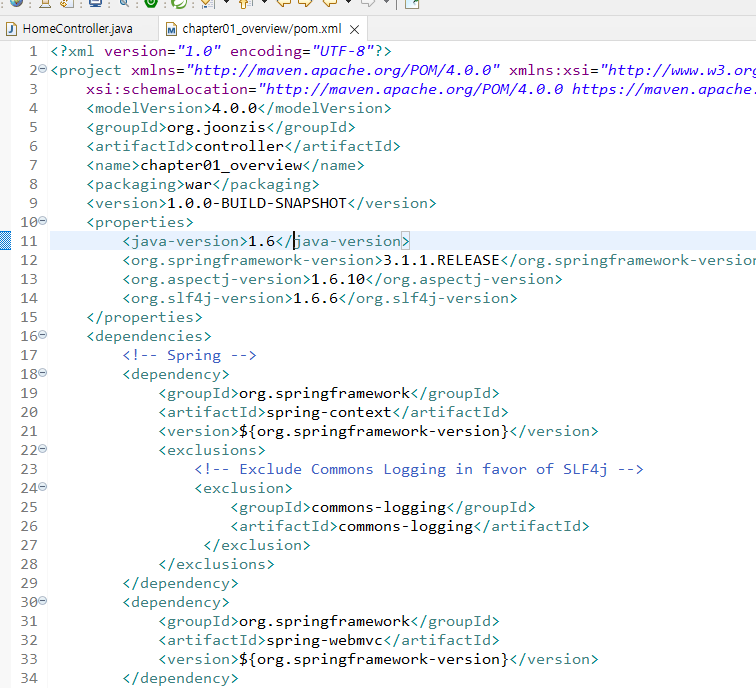Click the groupId commons-logging on line 25

(378, 507)
